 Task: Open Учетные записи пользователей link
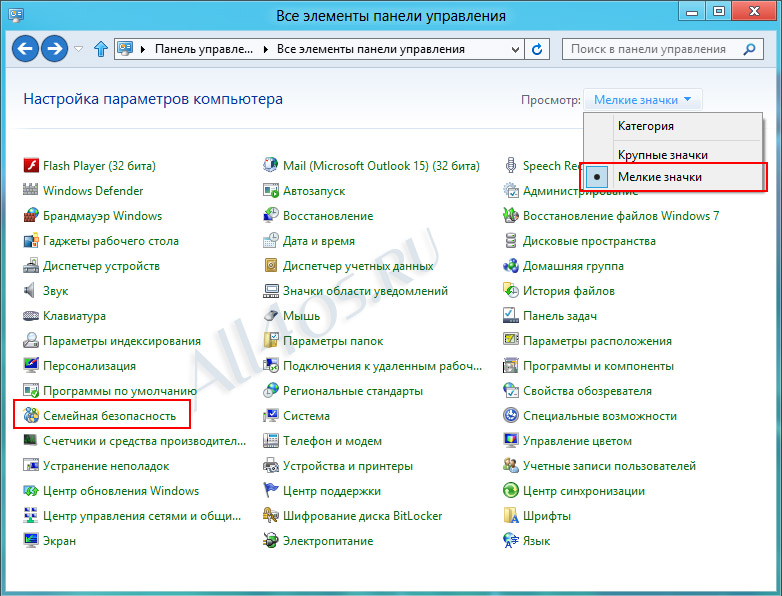[609, 466]
